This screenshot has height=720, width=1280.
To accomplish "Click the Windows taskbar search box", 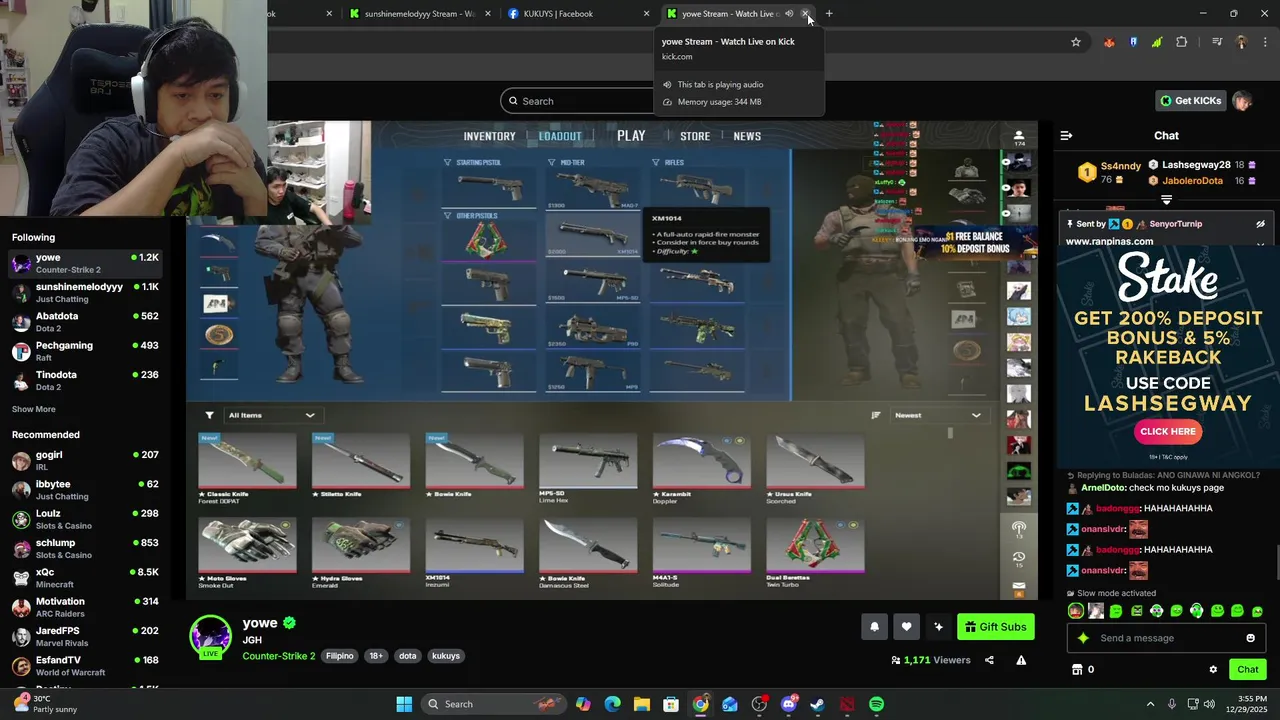I will 494,704.
